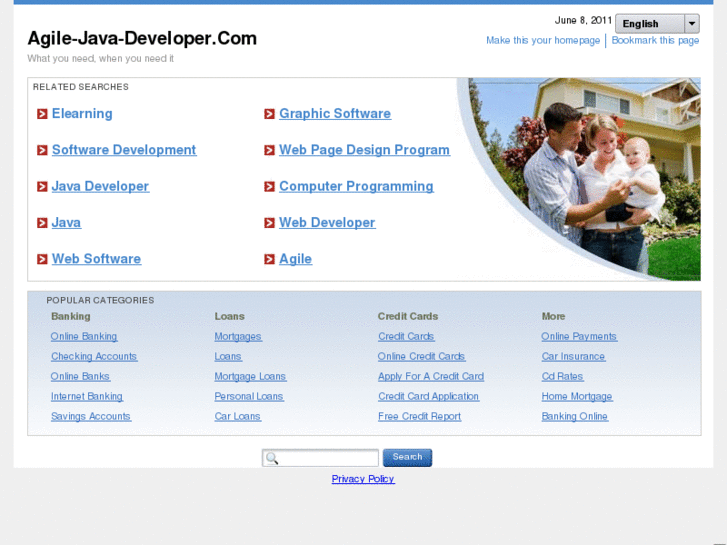727x545 pixels.
Task: Open Checking Accounts link
Action: 94,356
